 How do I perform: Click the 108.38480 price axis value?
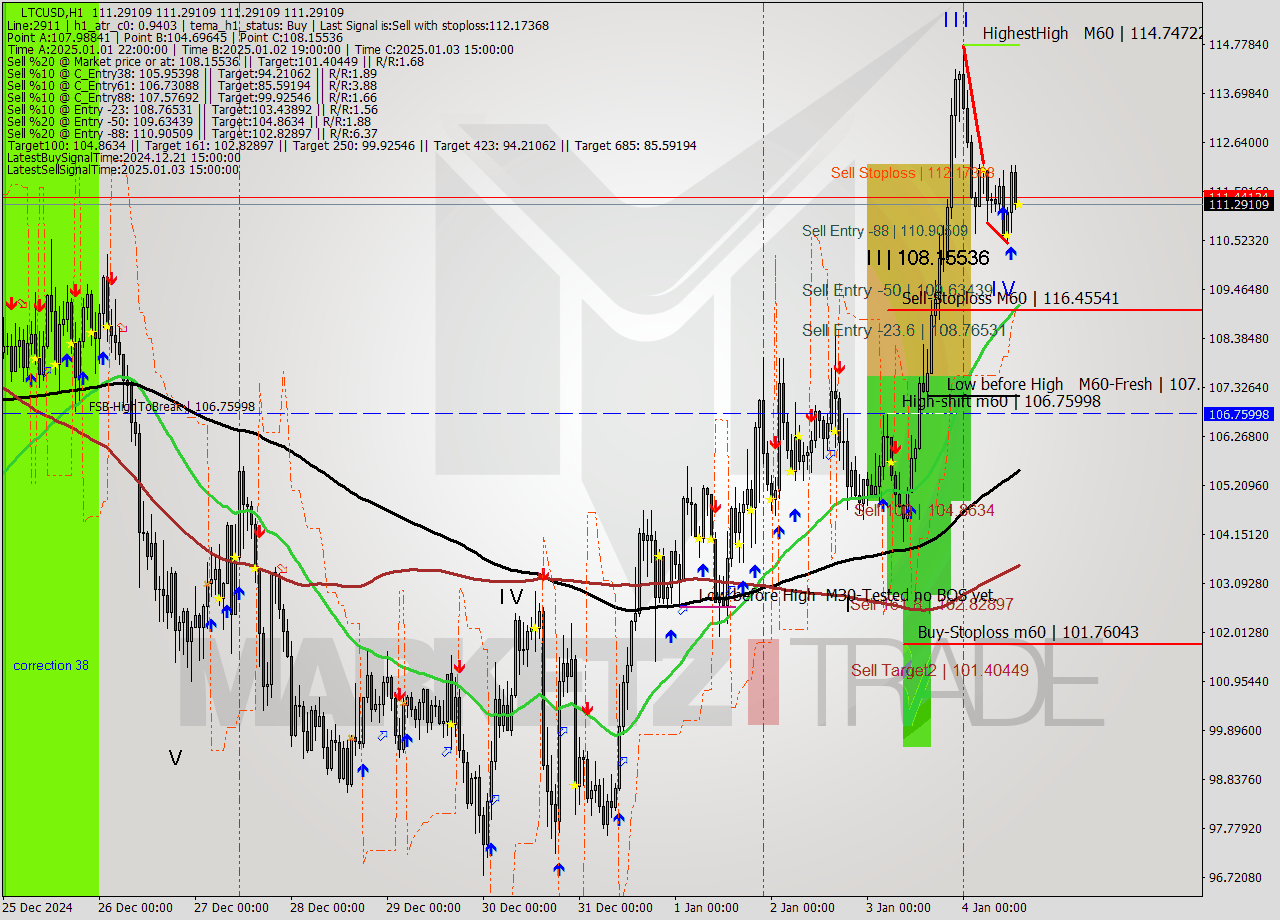(x=1239, y=339)
